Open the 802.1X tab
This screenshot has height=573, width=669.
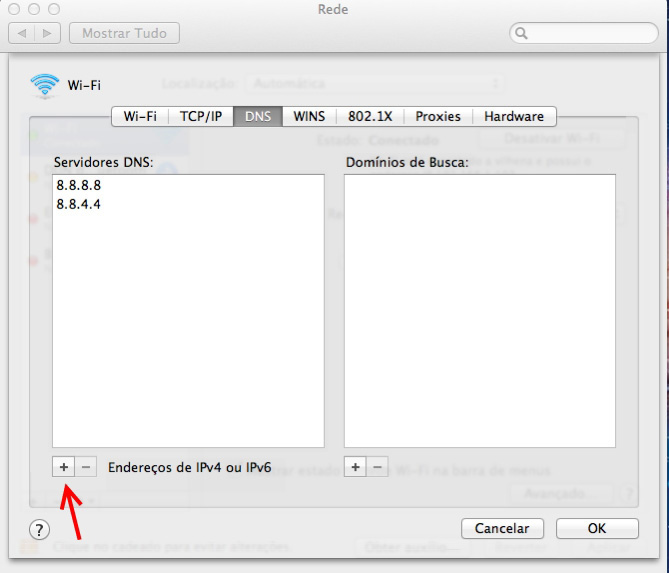[370, 116]
